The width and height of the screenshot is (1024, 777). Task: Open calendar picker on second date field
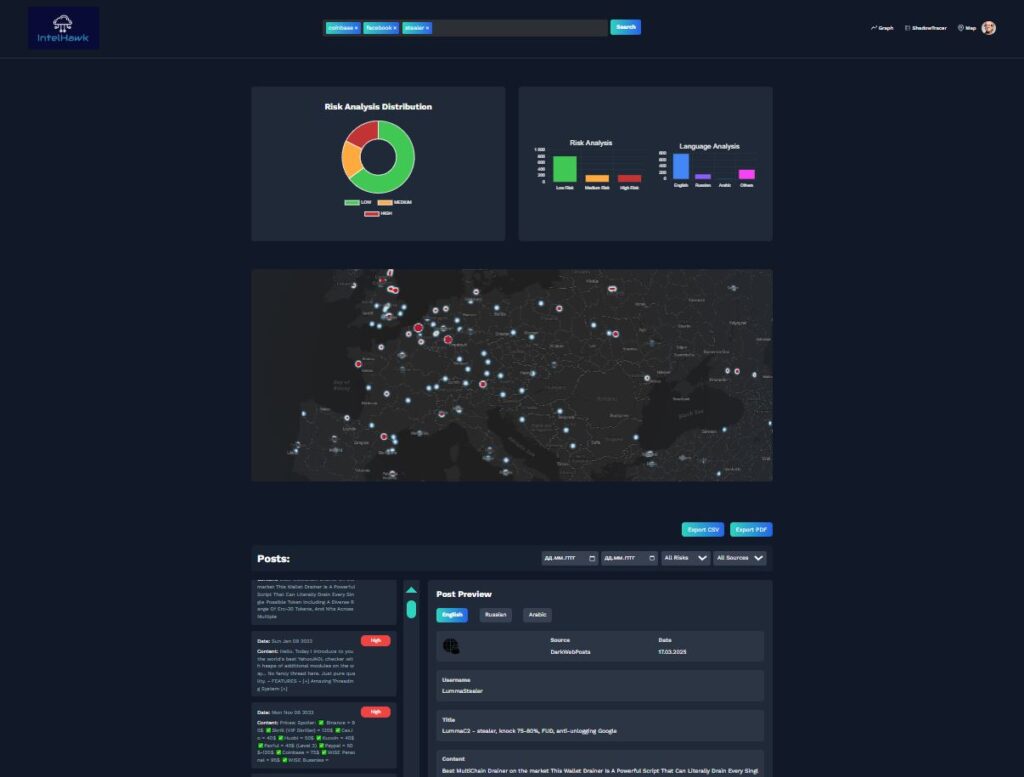point(652,558)
